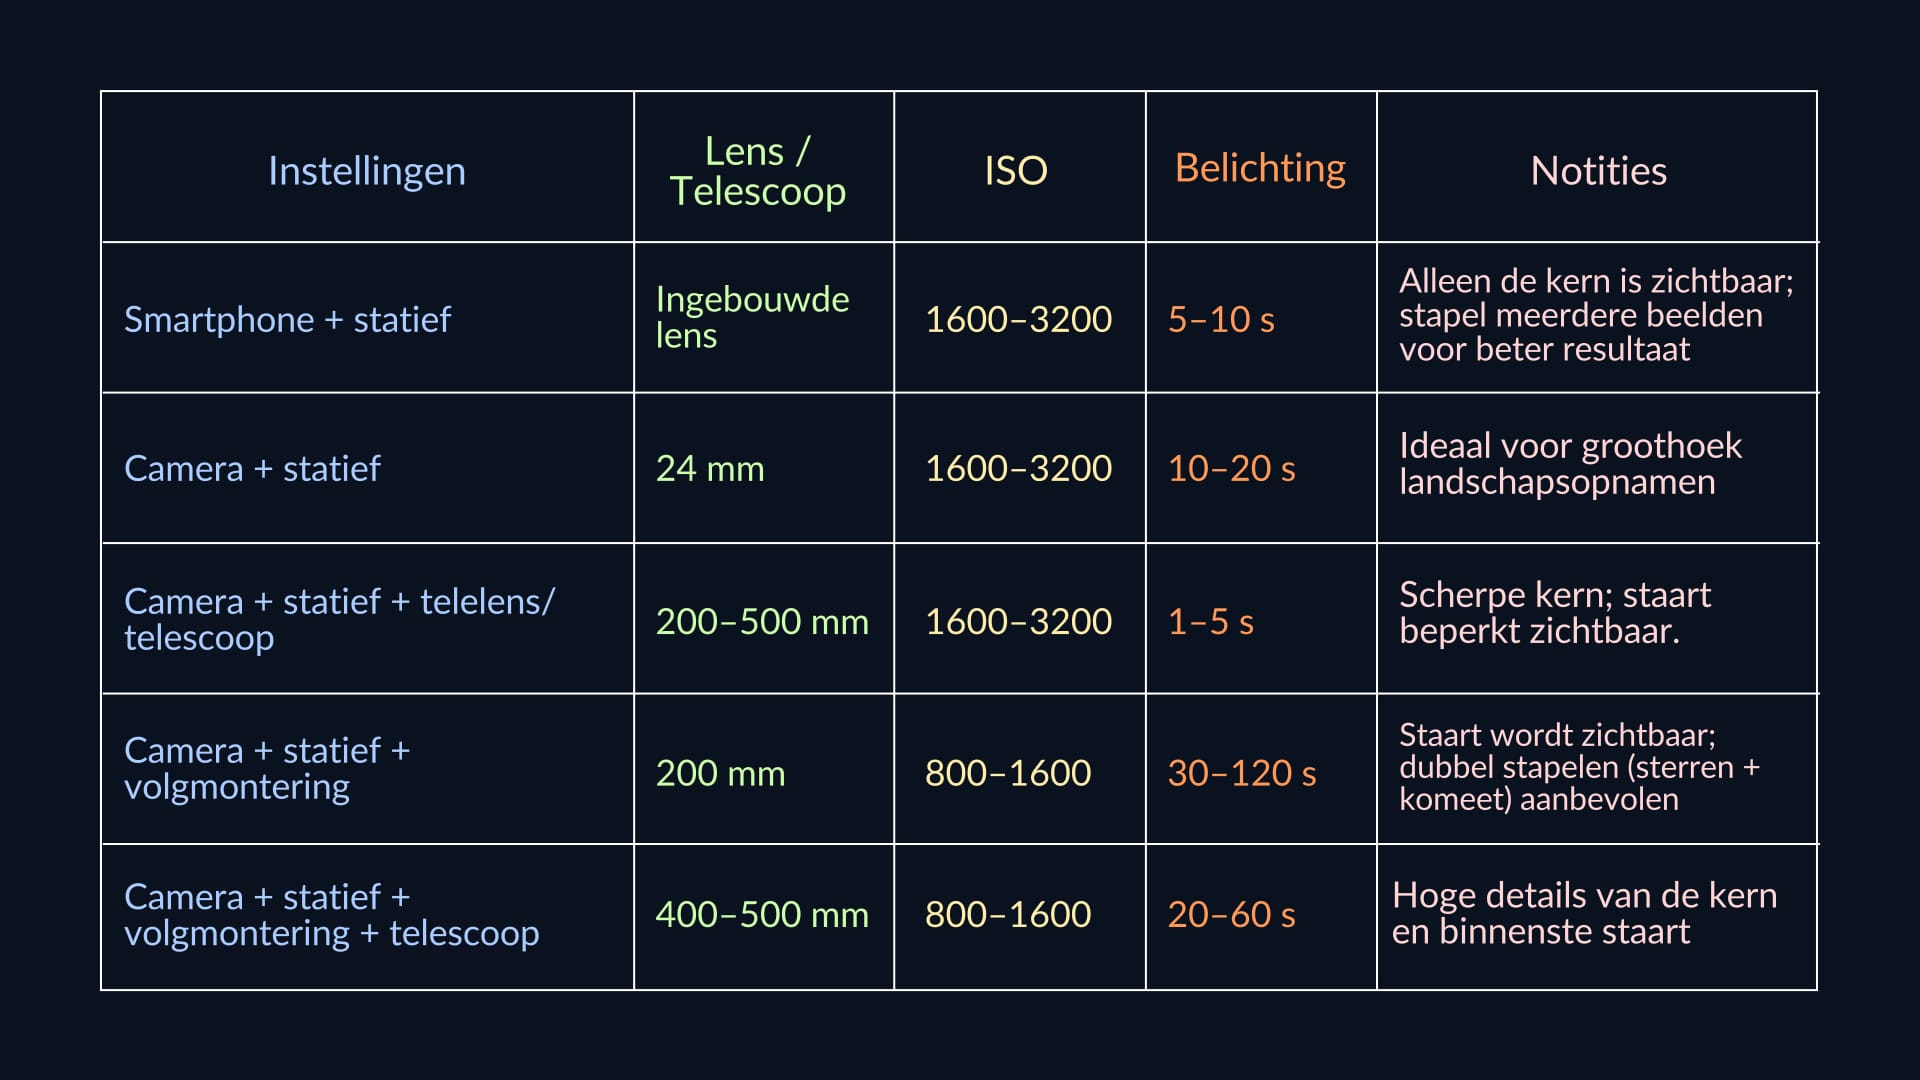Image resolution: width=1920 pixels, height=1080 pixels.
Task: Click the 30–120 s exposure value
Action: 1241,773
